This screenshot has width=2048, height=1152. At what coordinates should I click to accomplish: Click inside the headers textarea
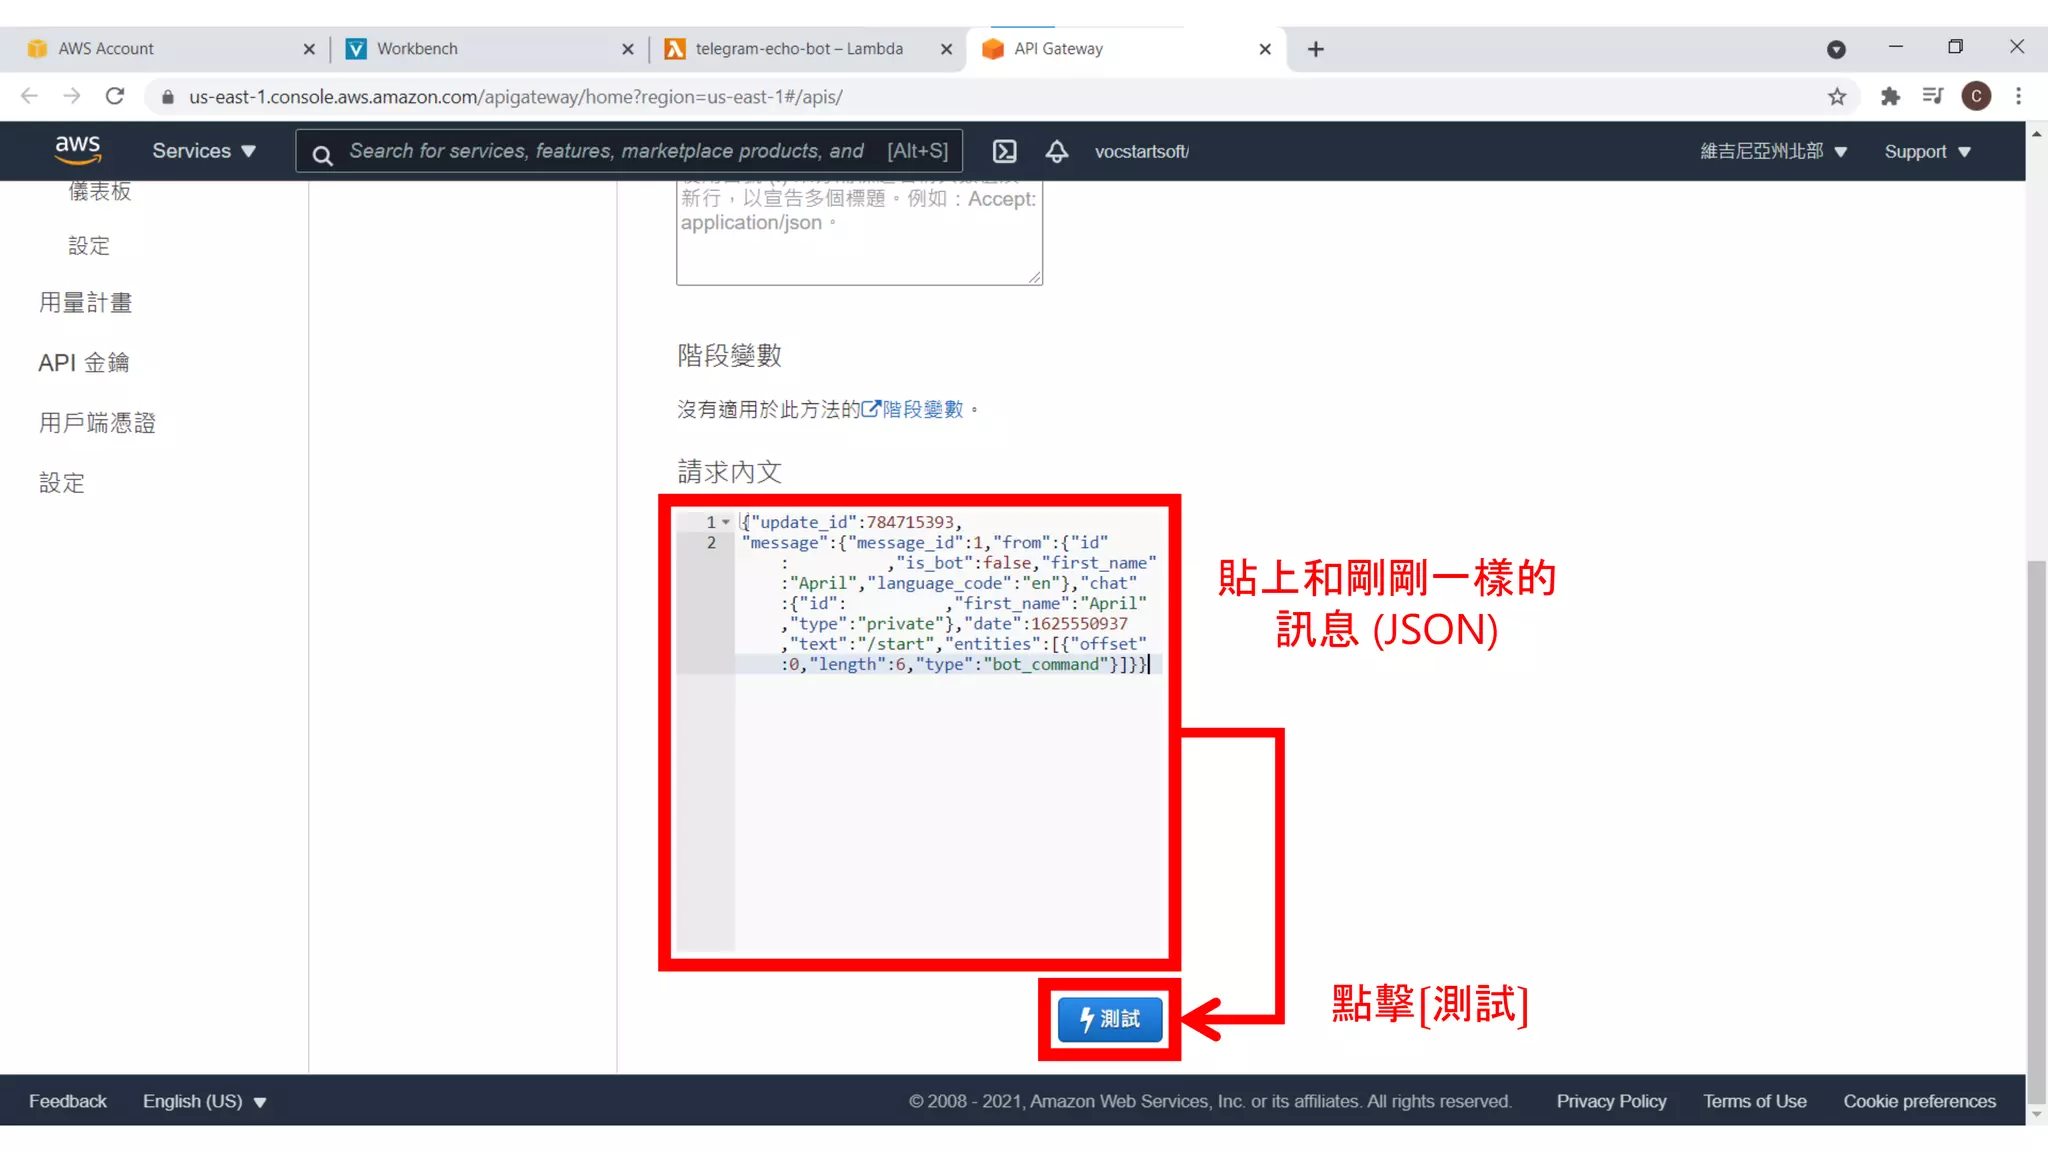click(x=859, y=232)
